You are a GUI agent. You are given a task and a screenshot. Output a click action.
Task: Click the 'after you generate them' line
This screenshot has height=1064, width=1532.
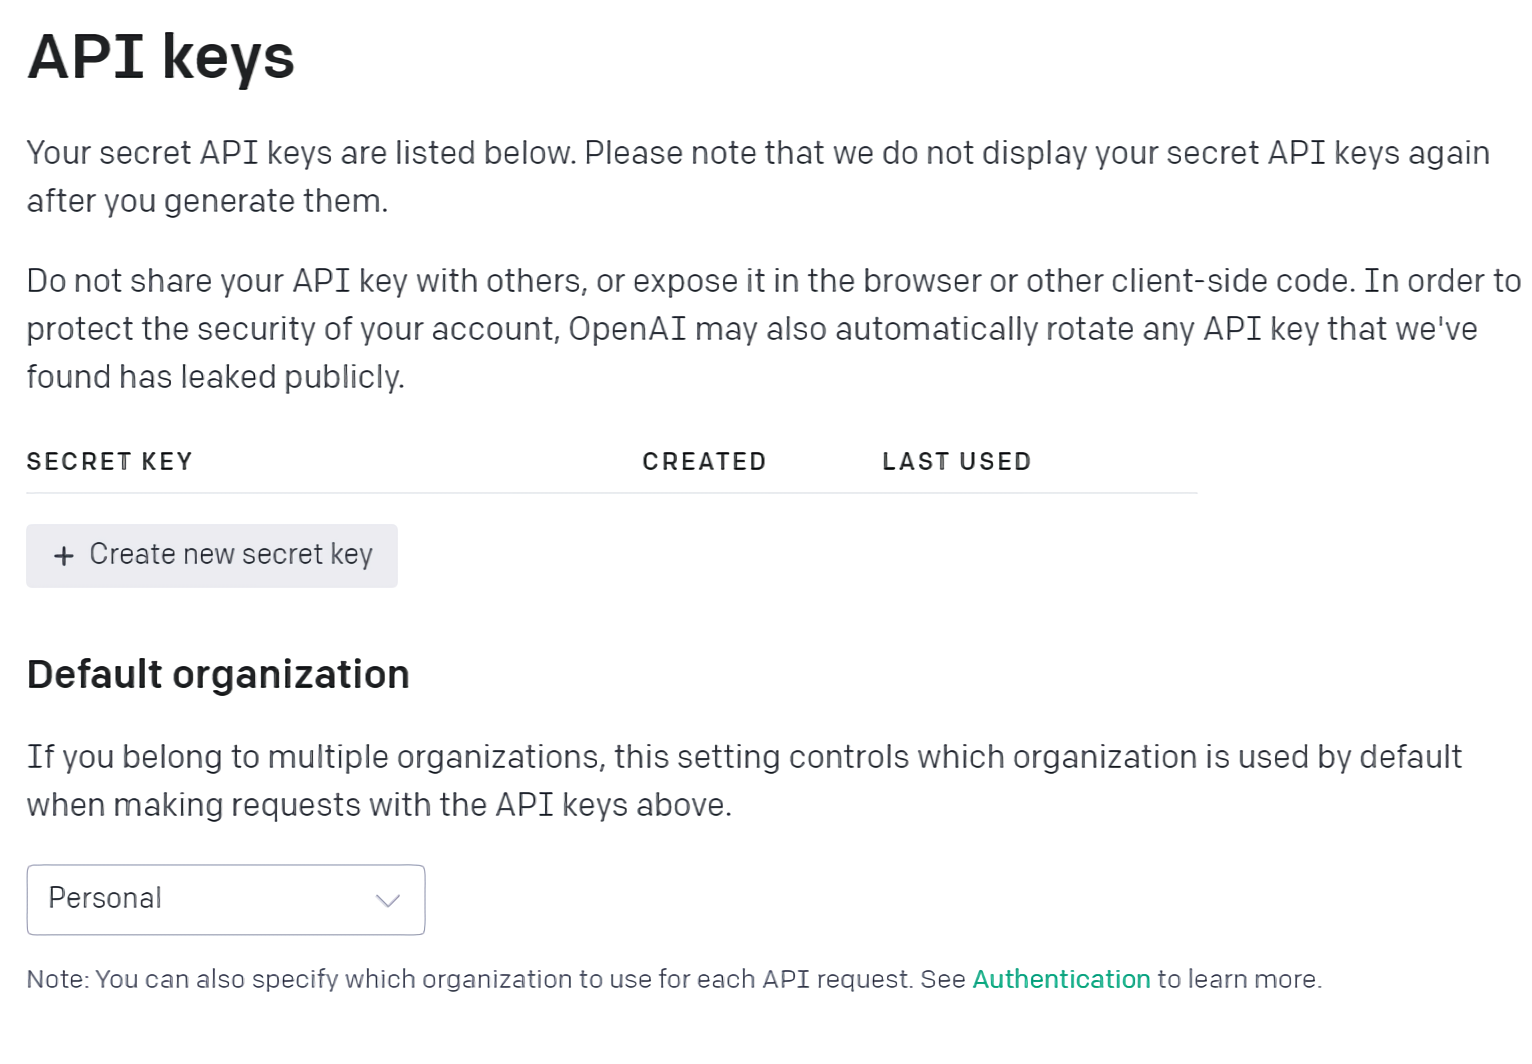(x=207, y=201)
